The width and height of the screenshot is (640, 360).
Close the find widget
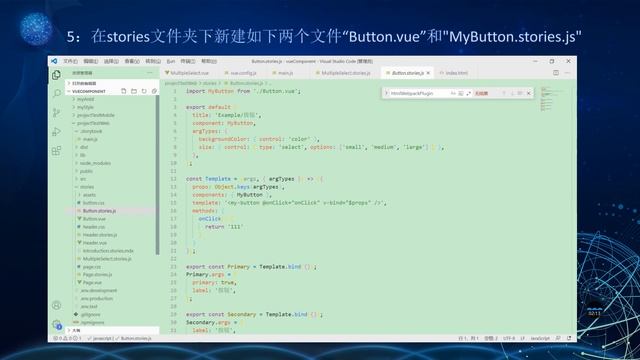coord(529,93)
